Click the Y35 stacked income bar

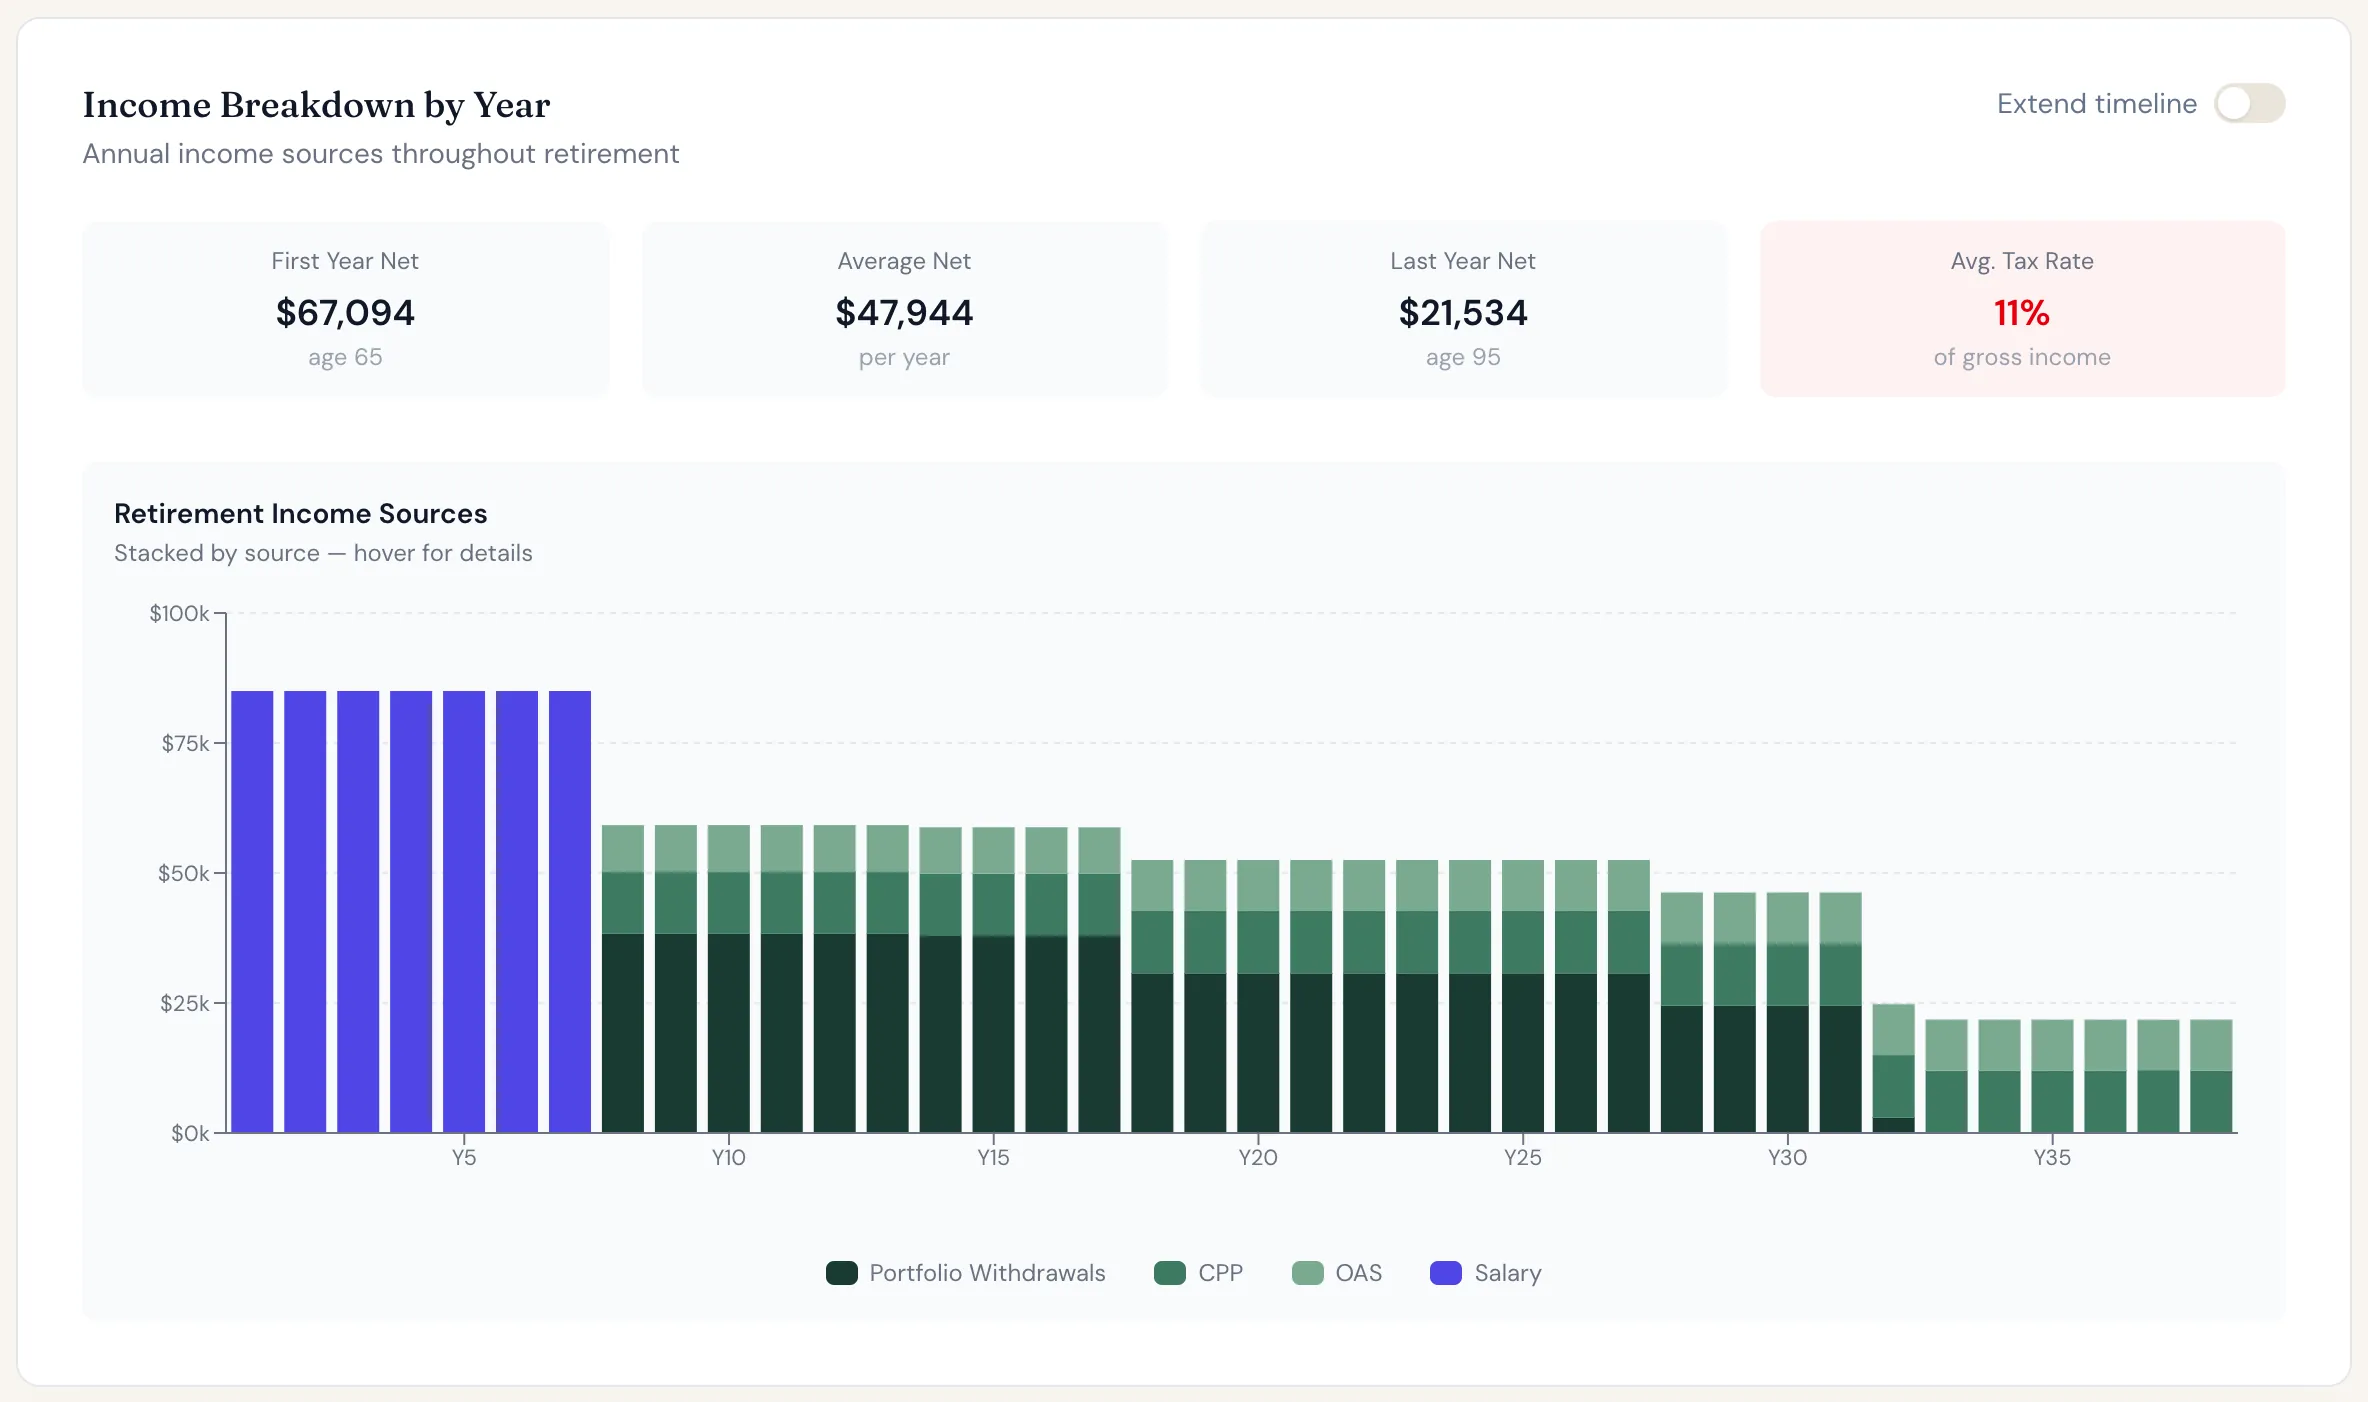2052,1076
